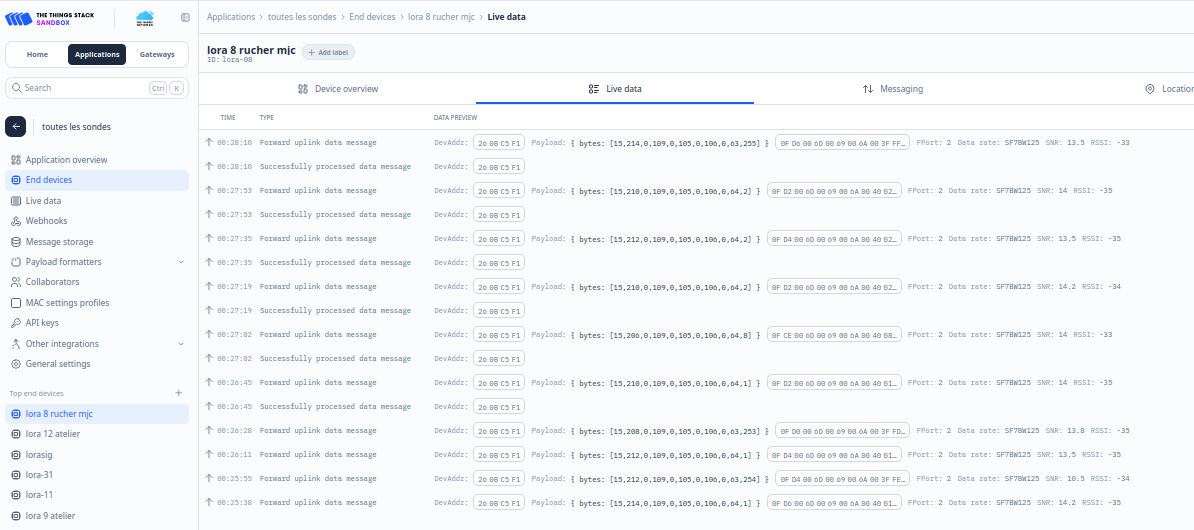This screenshot has height=530, width=1194.
Task: Go to the Home section
Action: tap(37, 55)
